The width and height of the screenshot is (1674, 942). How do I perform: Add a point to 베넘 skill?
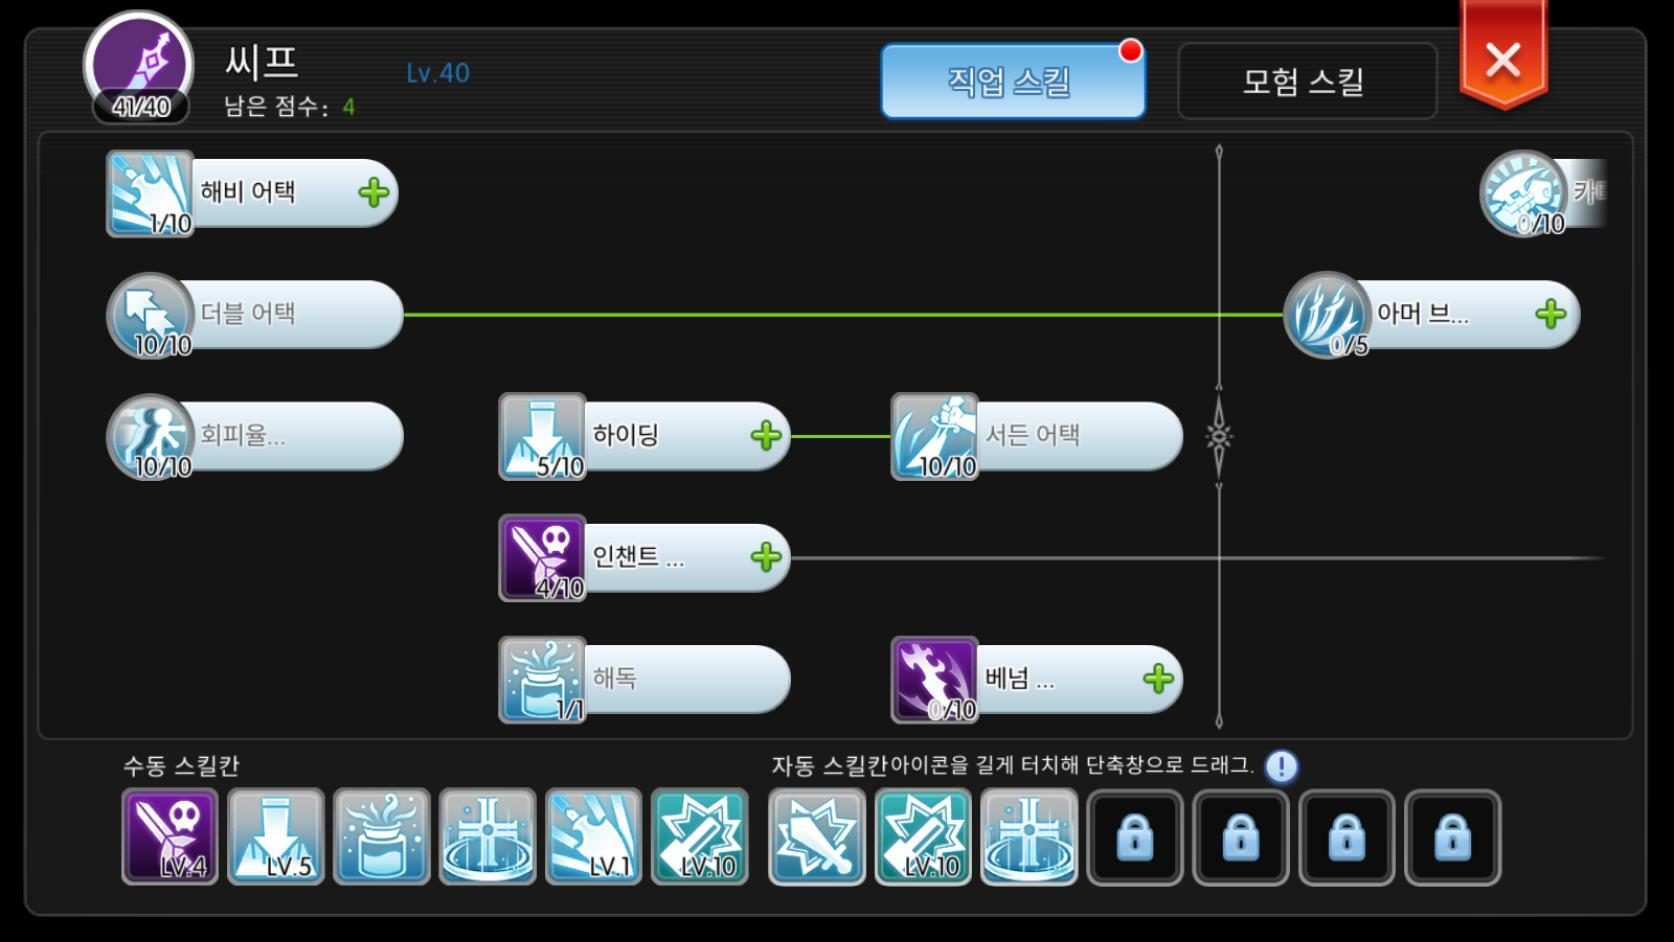pos(1158,679)
